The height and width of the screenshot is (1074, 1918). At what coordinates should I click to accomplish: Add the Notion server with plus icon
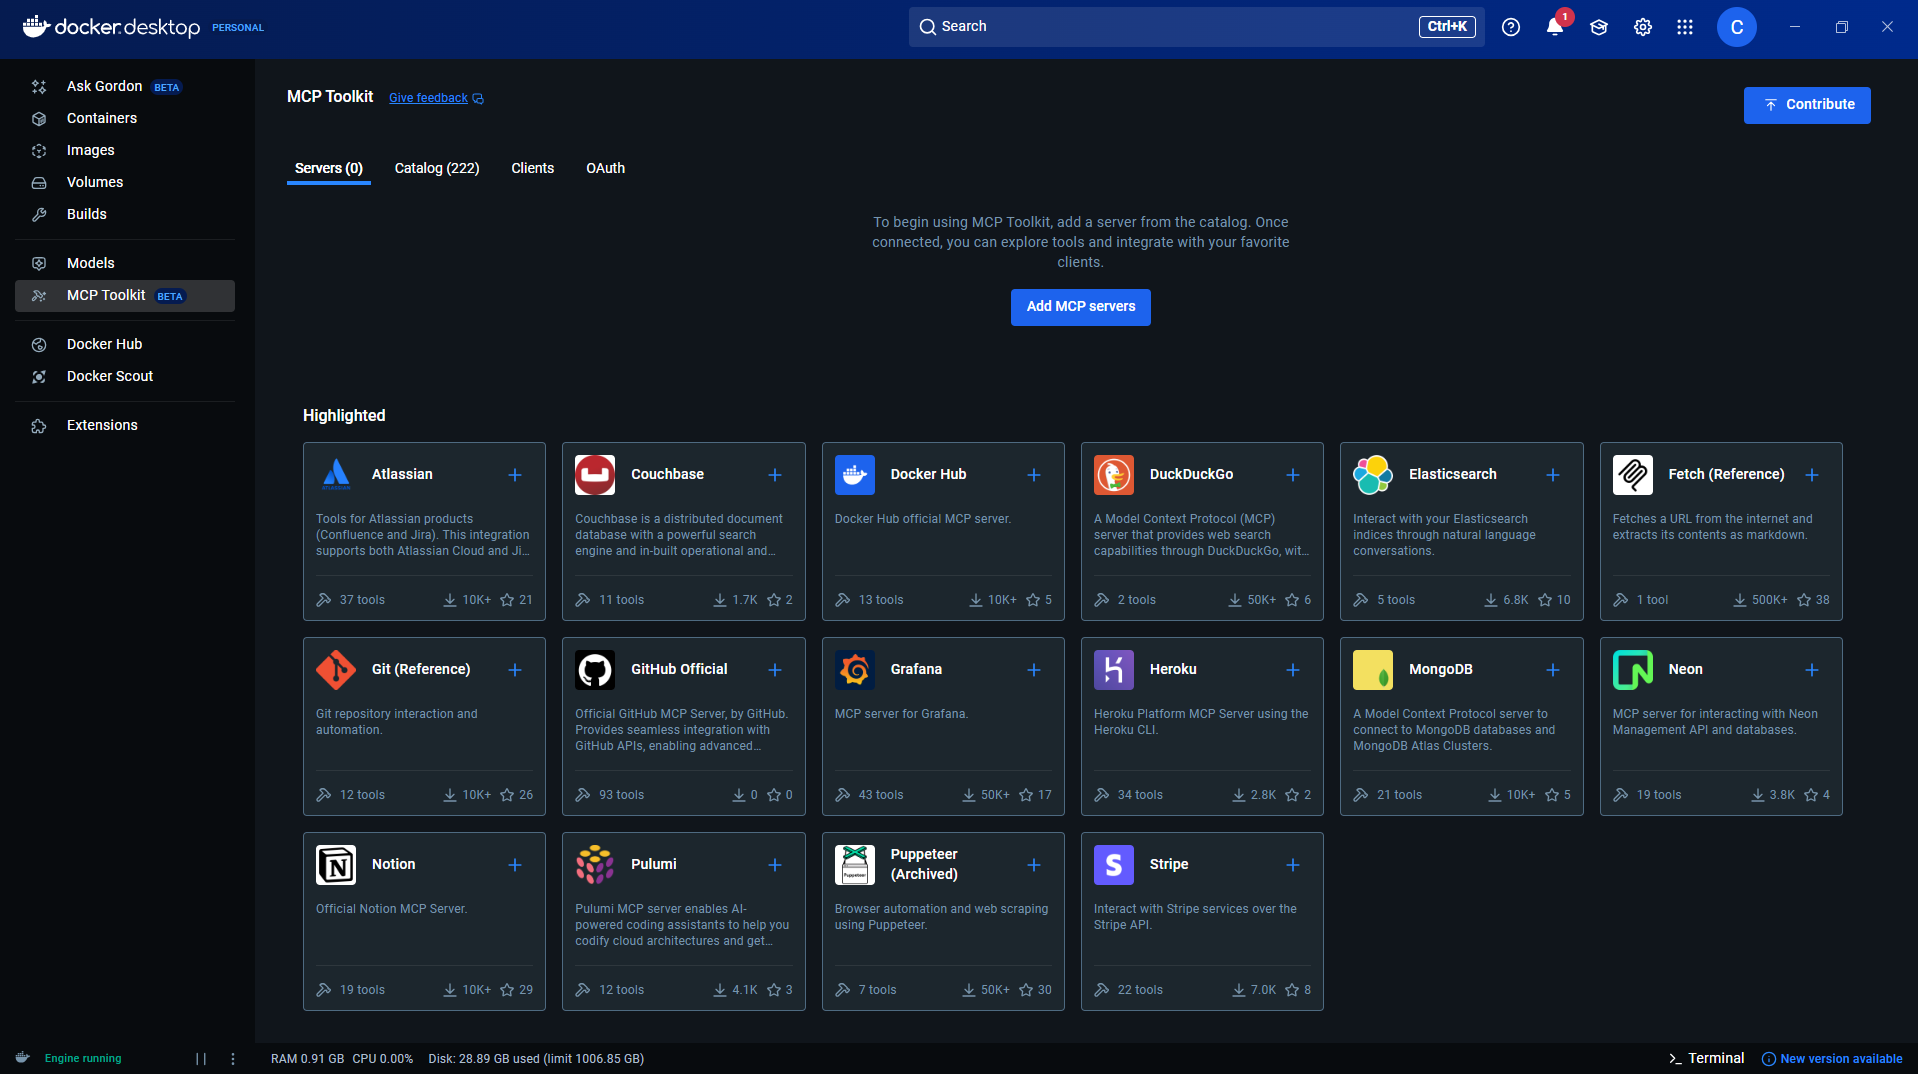click(515, 865)
